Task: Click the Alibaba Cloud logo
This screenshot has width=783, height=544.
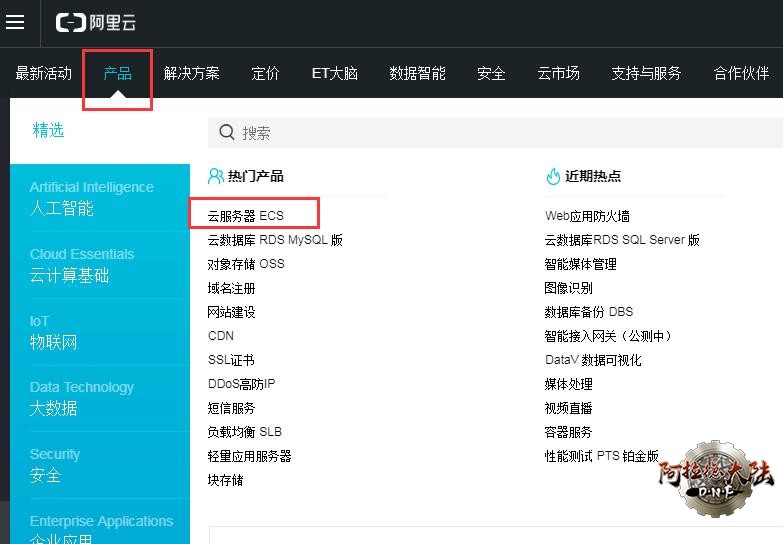Action: 98,22
